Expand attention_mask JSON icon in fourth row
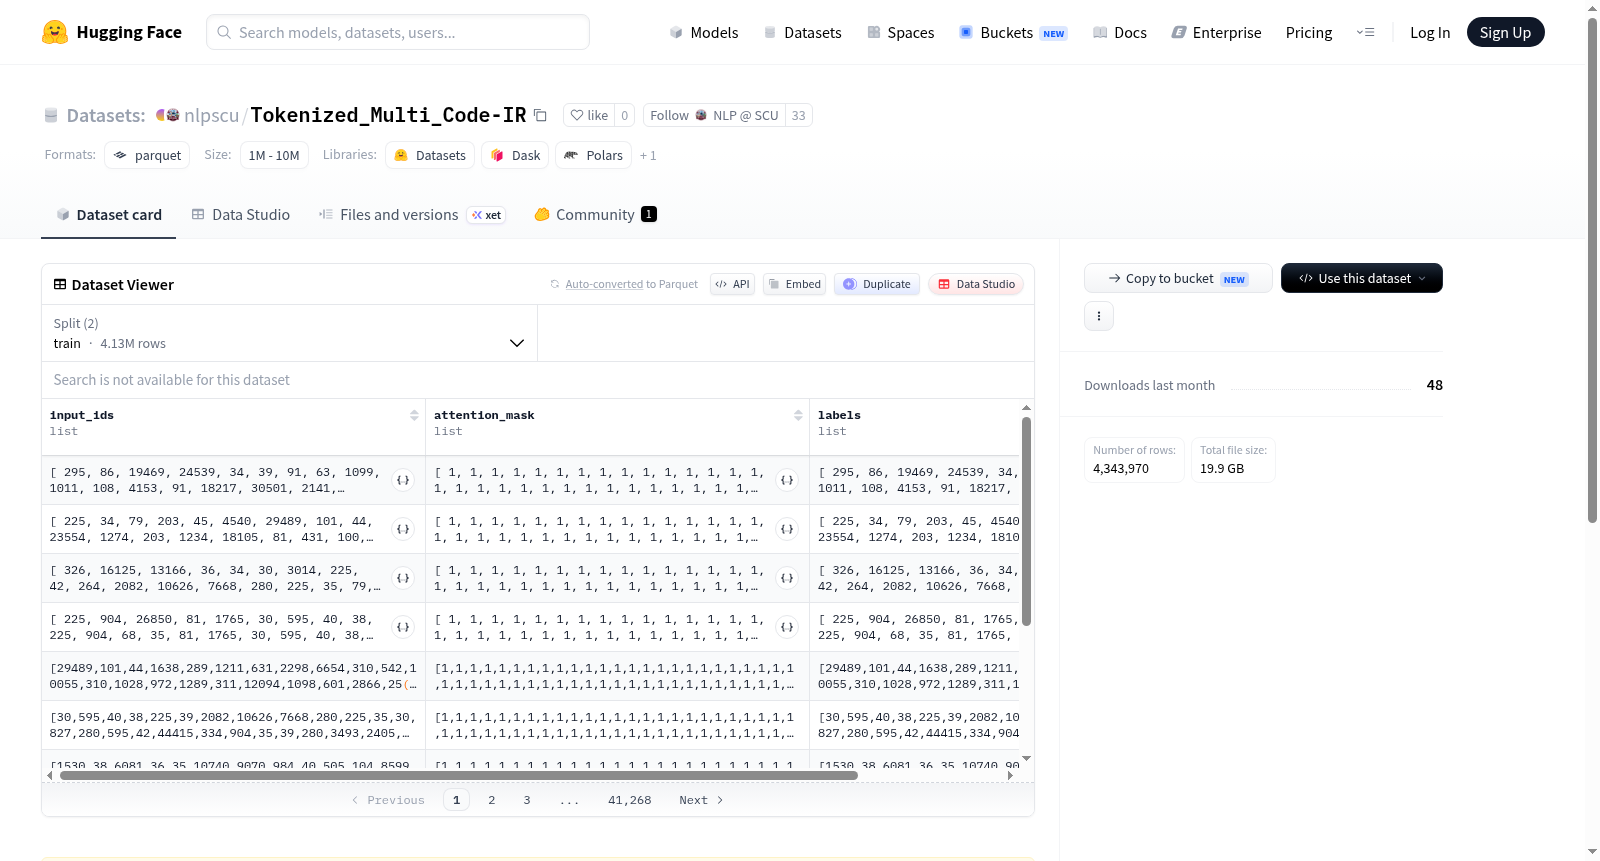 point(787,627)
